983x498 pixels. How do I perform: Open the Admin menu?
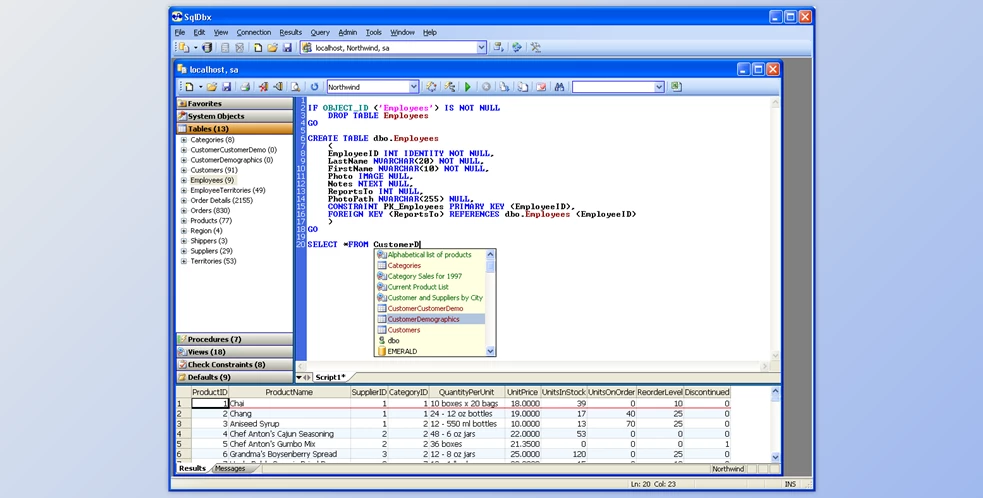347,33
